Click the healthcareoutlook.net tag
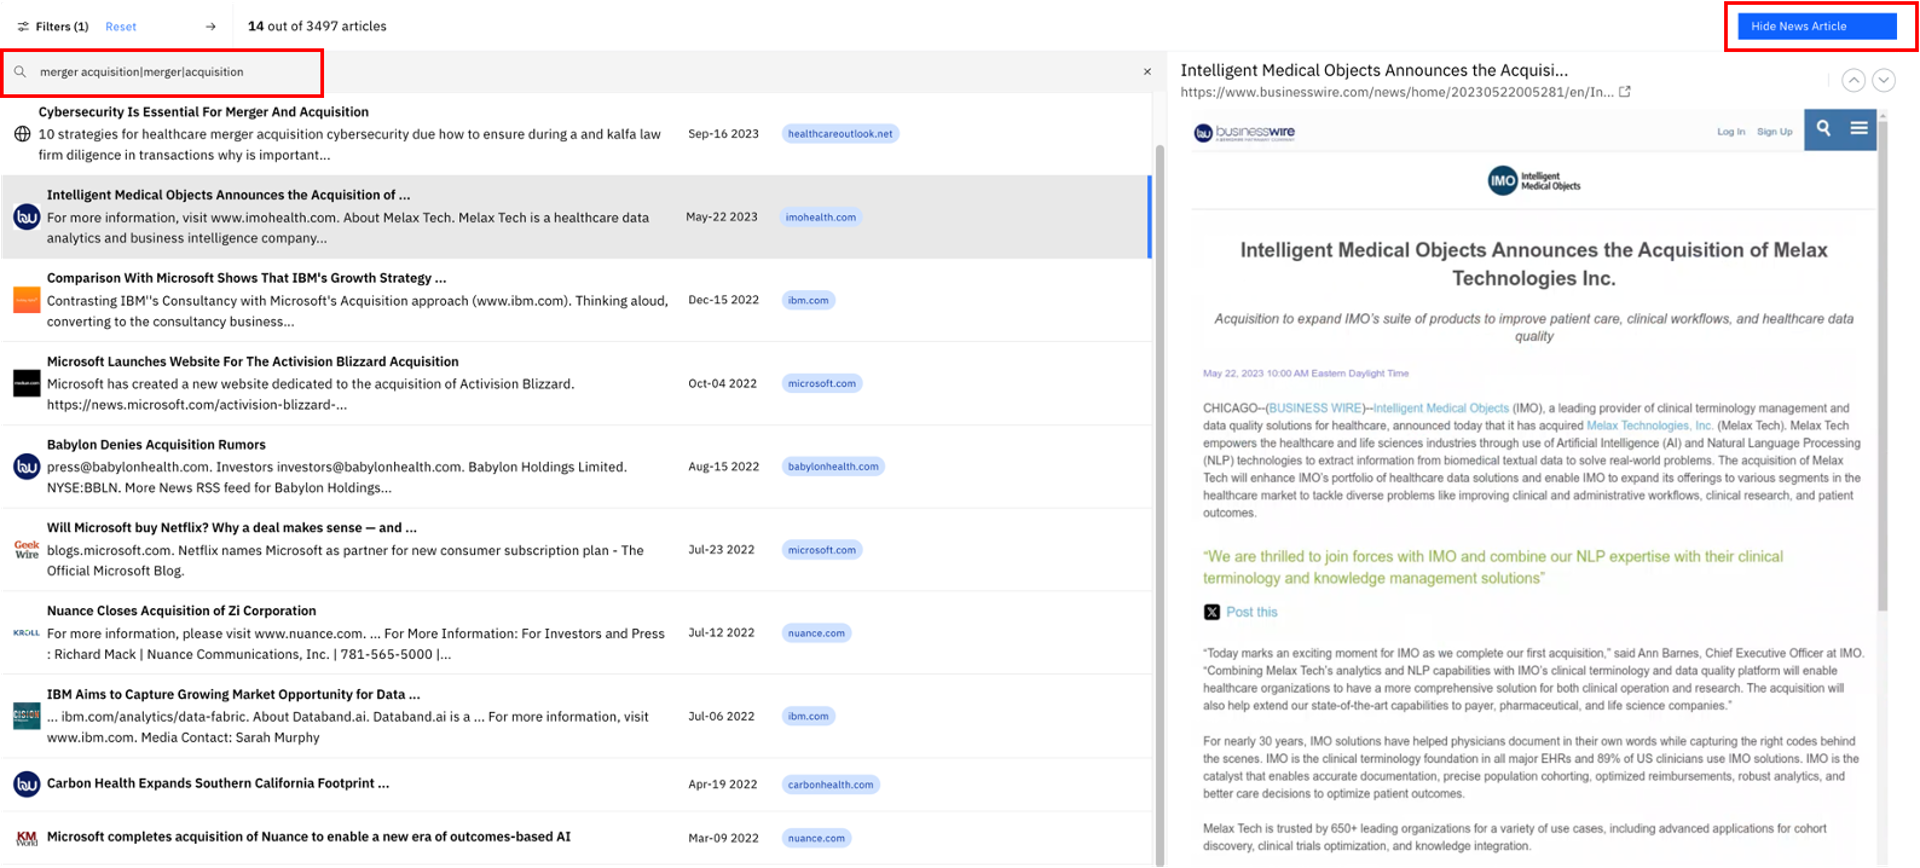This screenshot has width=1920, height=868. (x=840, y=134)
